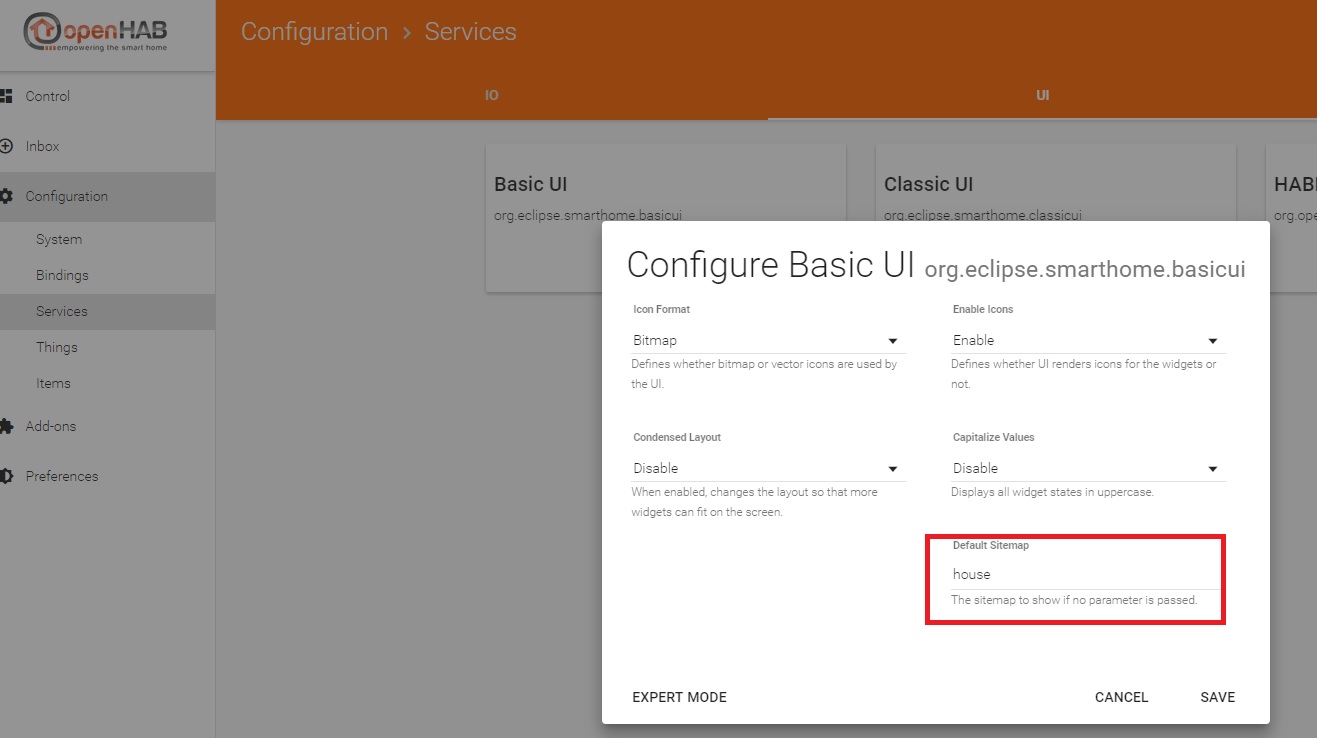Image resolution: width=1317 pixels, height=738 pixels.
Task: Click the Control dashboard icon
Action: pos(5,96)
